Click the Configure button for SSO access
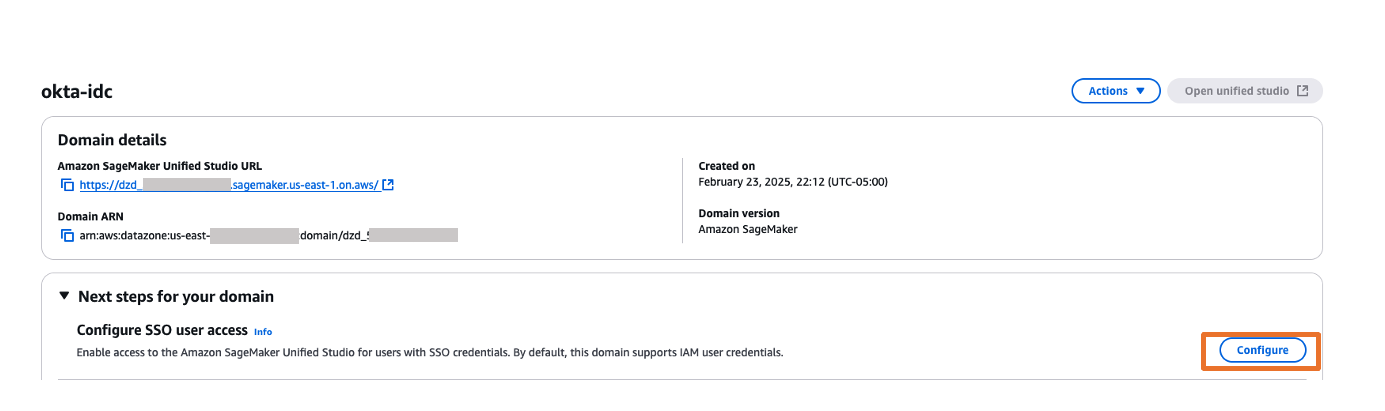This screenshot has width=1385, height=411. pyautogui.click(x=1262, y=350)
